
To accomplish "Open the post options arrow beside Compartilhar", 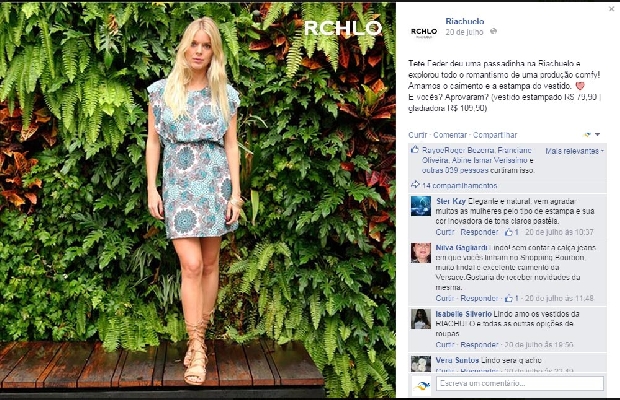I will [597, 135].
